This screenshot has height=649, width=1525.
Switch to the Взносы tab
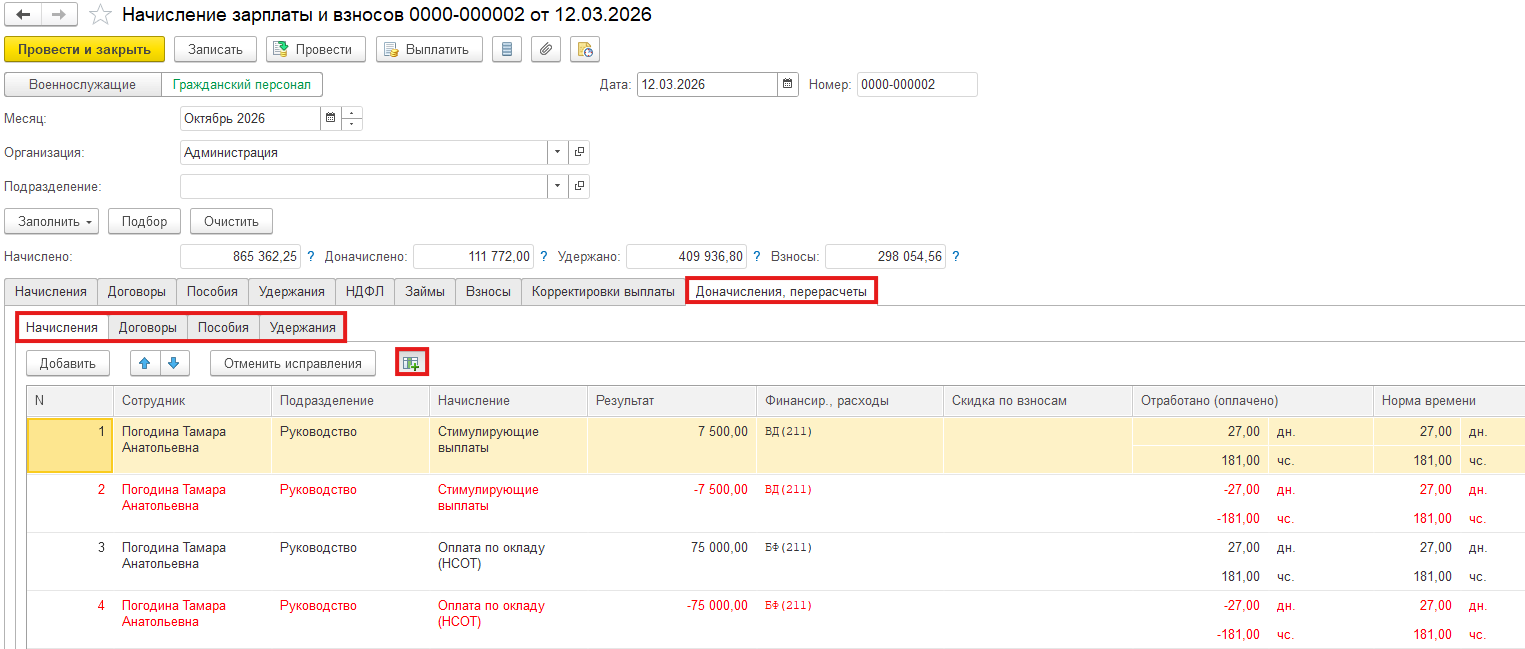(x=489, y=292)
